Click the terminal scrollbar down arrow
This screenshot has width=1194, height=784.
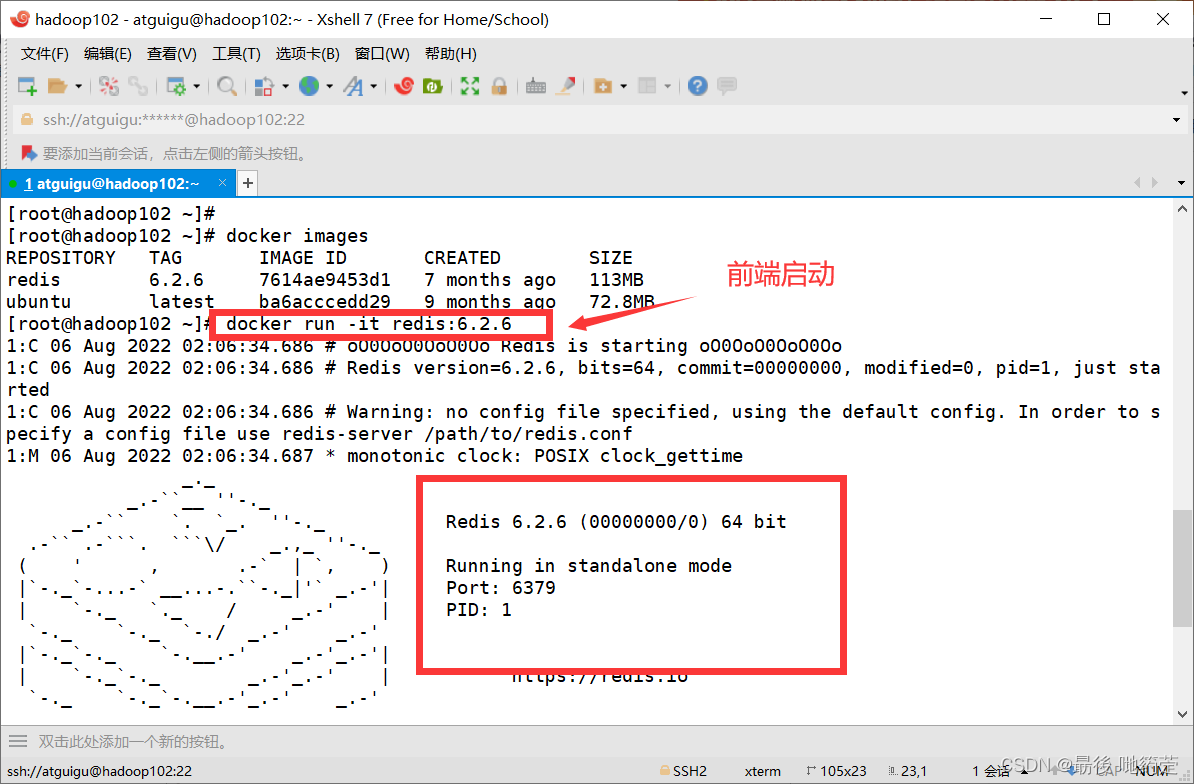point(1183,715)
